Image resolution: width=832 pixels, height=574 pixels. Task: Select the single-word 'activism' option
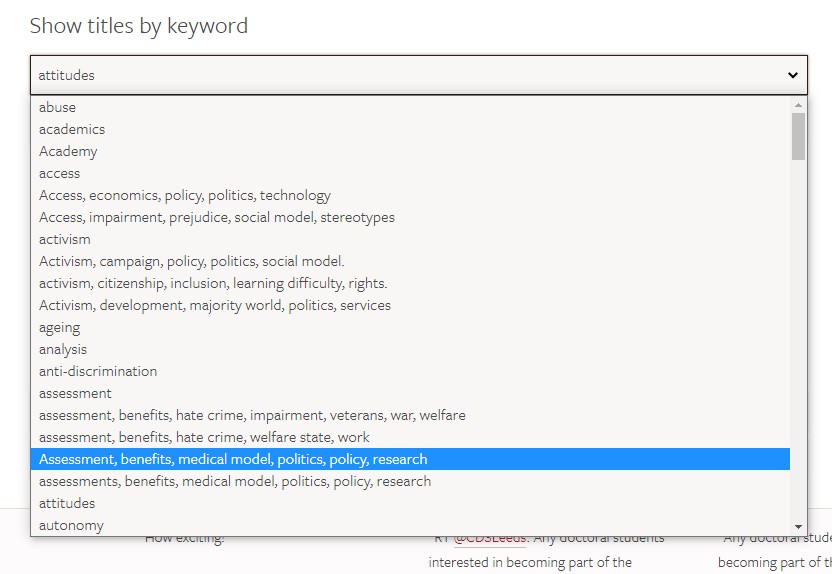[65, 239]
